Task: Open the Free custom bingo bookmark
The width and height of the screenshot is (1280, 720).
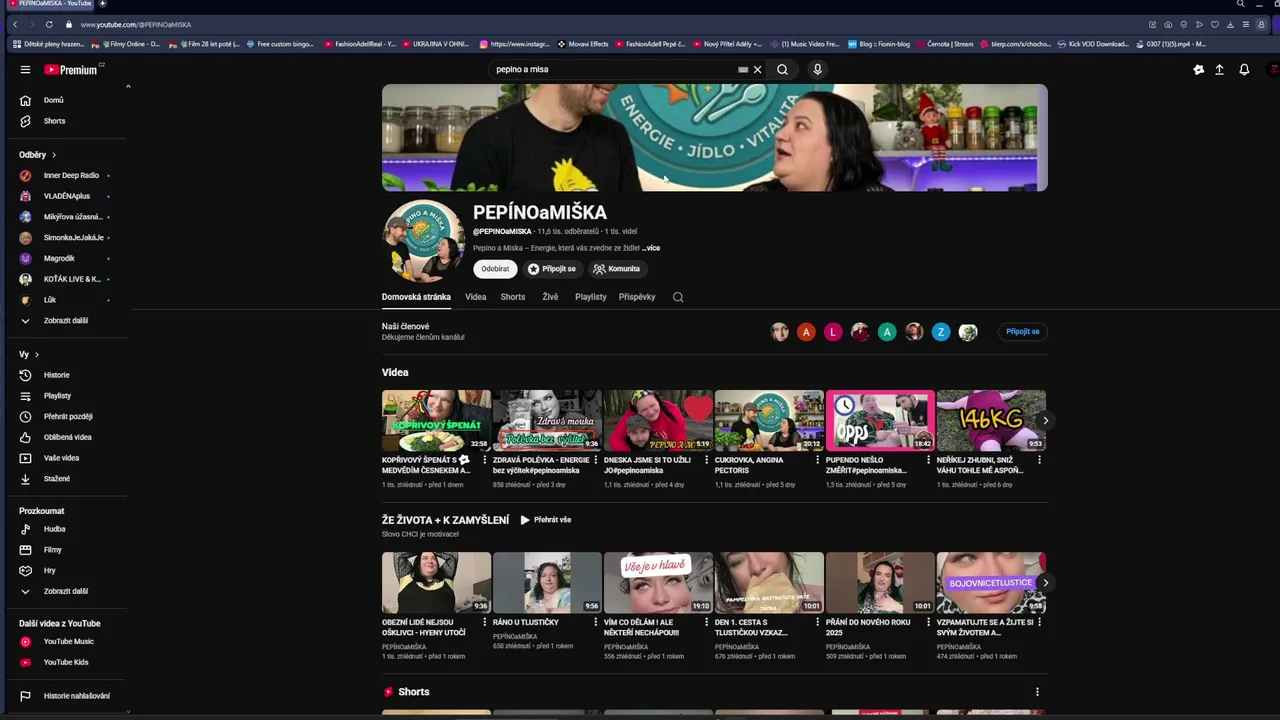Action: (x=279, y=44)
